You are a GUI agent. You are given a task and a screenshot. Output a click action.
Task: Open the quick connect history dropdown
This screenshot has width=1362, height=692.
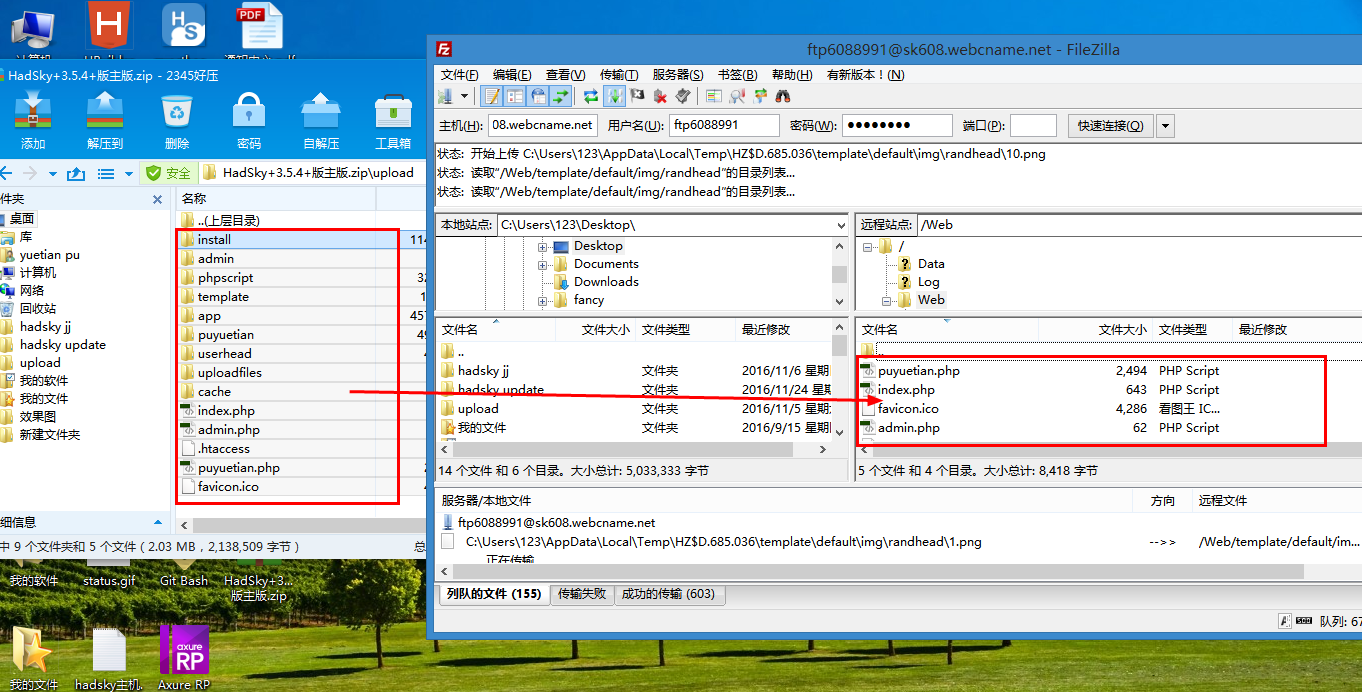[x=1165, y=125]
